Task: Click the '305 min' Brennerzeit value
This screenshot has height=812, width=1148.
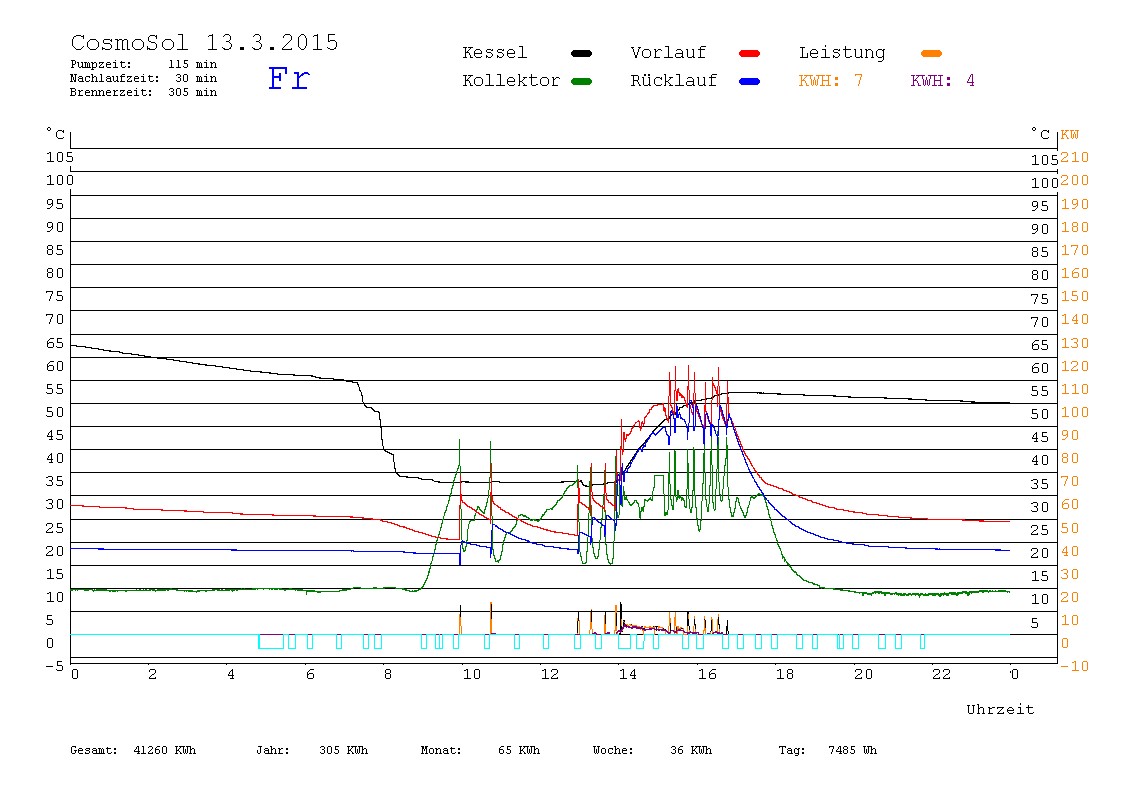Action: pos(193,92)
